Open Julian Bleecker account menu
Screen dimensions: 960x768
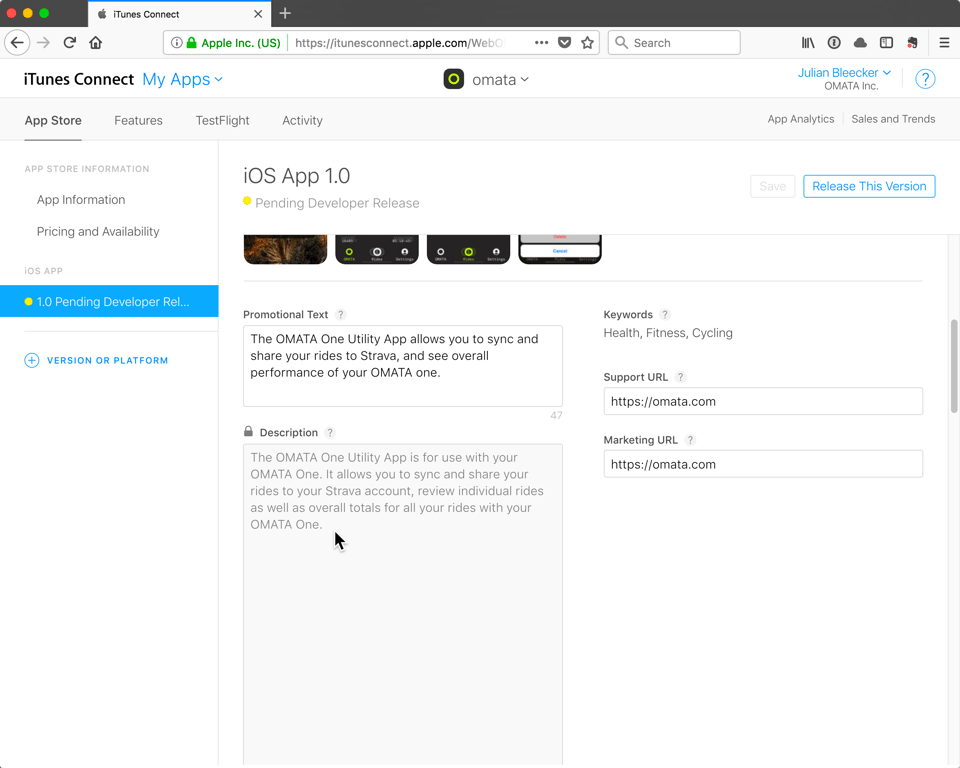(x=844, y=72)
